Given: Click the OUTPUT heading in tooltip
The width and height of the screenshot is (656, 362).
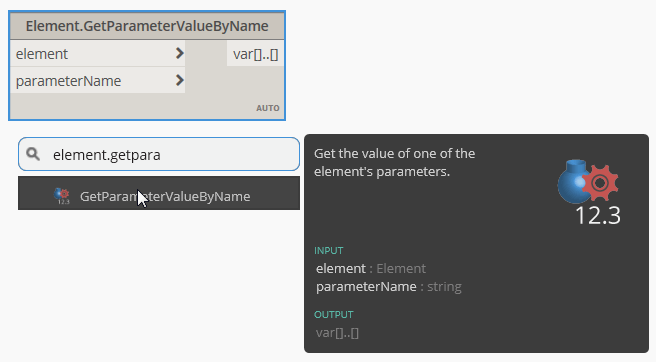Looking at the screenshot, I should 333,314.
